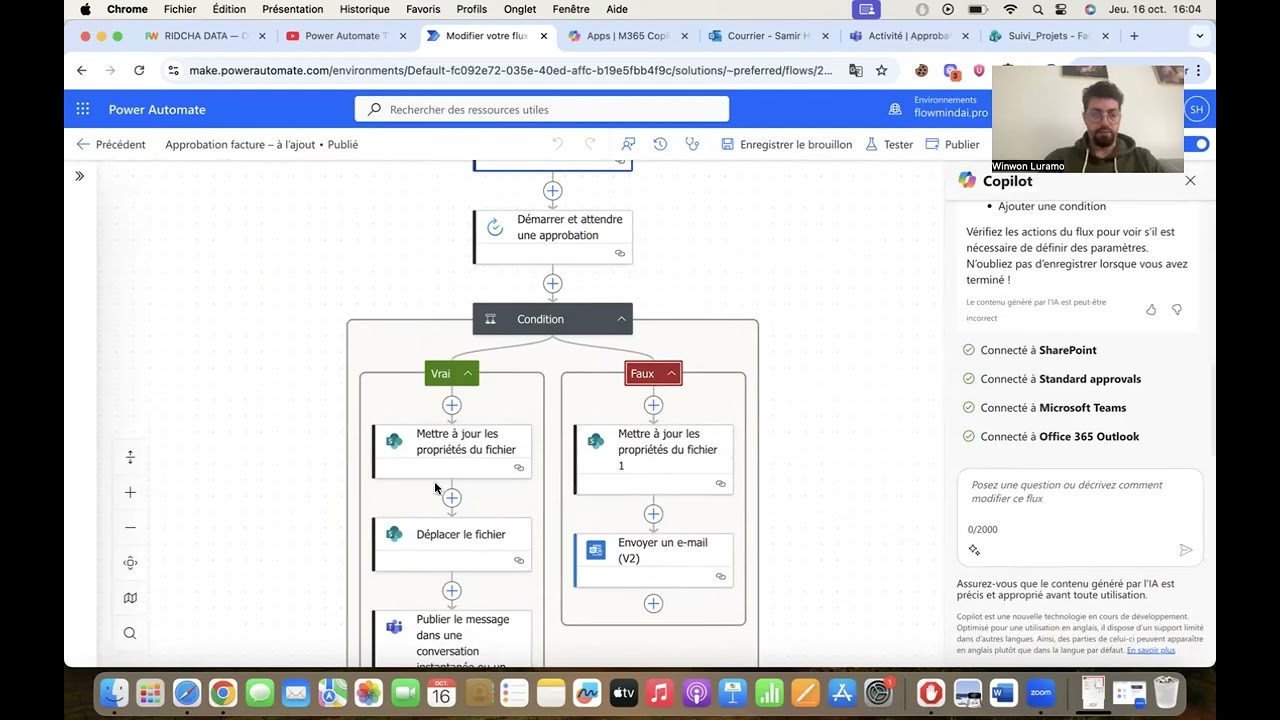
Task: Open the En savoir plus link
Action: pos(1151,650)
